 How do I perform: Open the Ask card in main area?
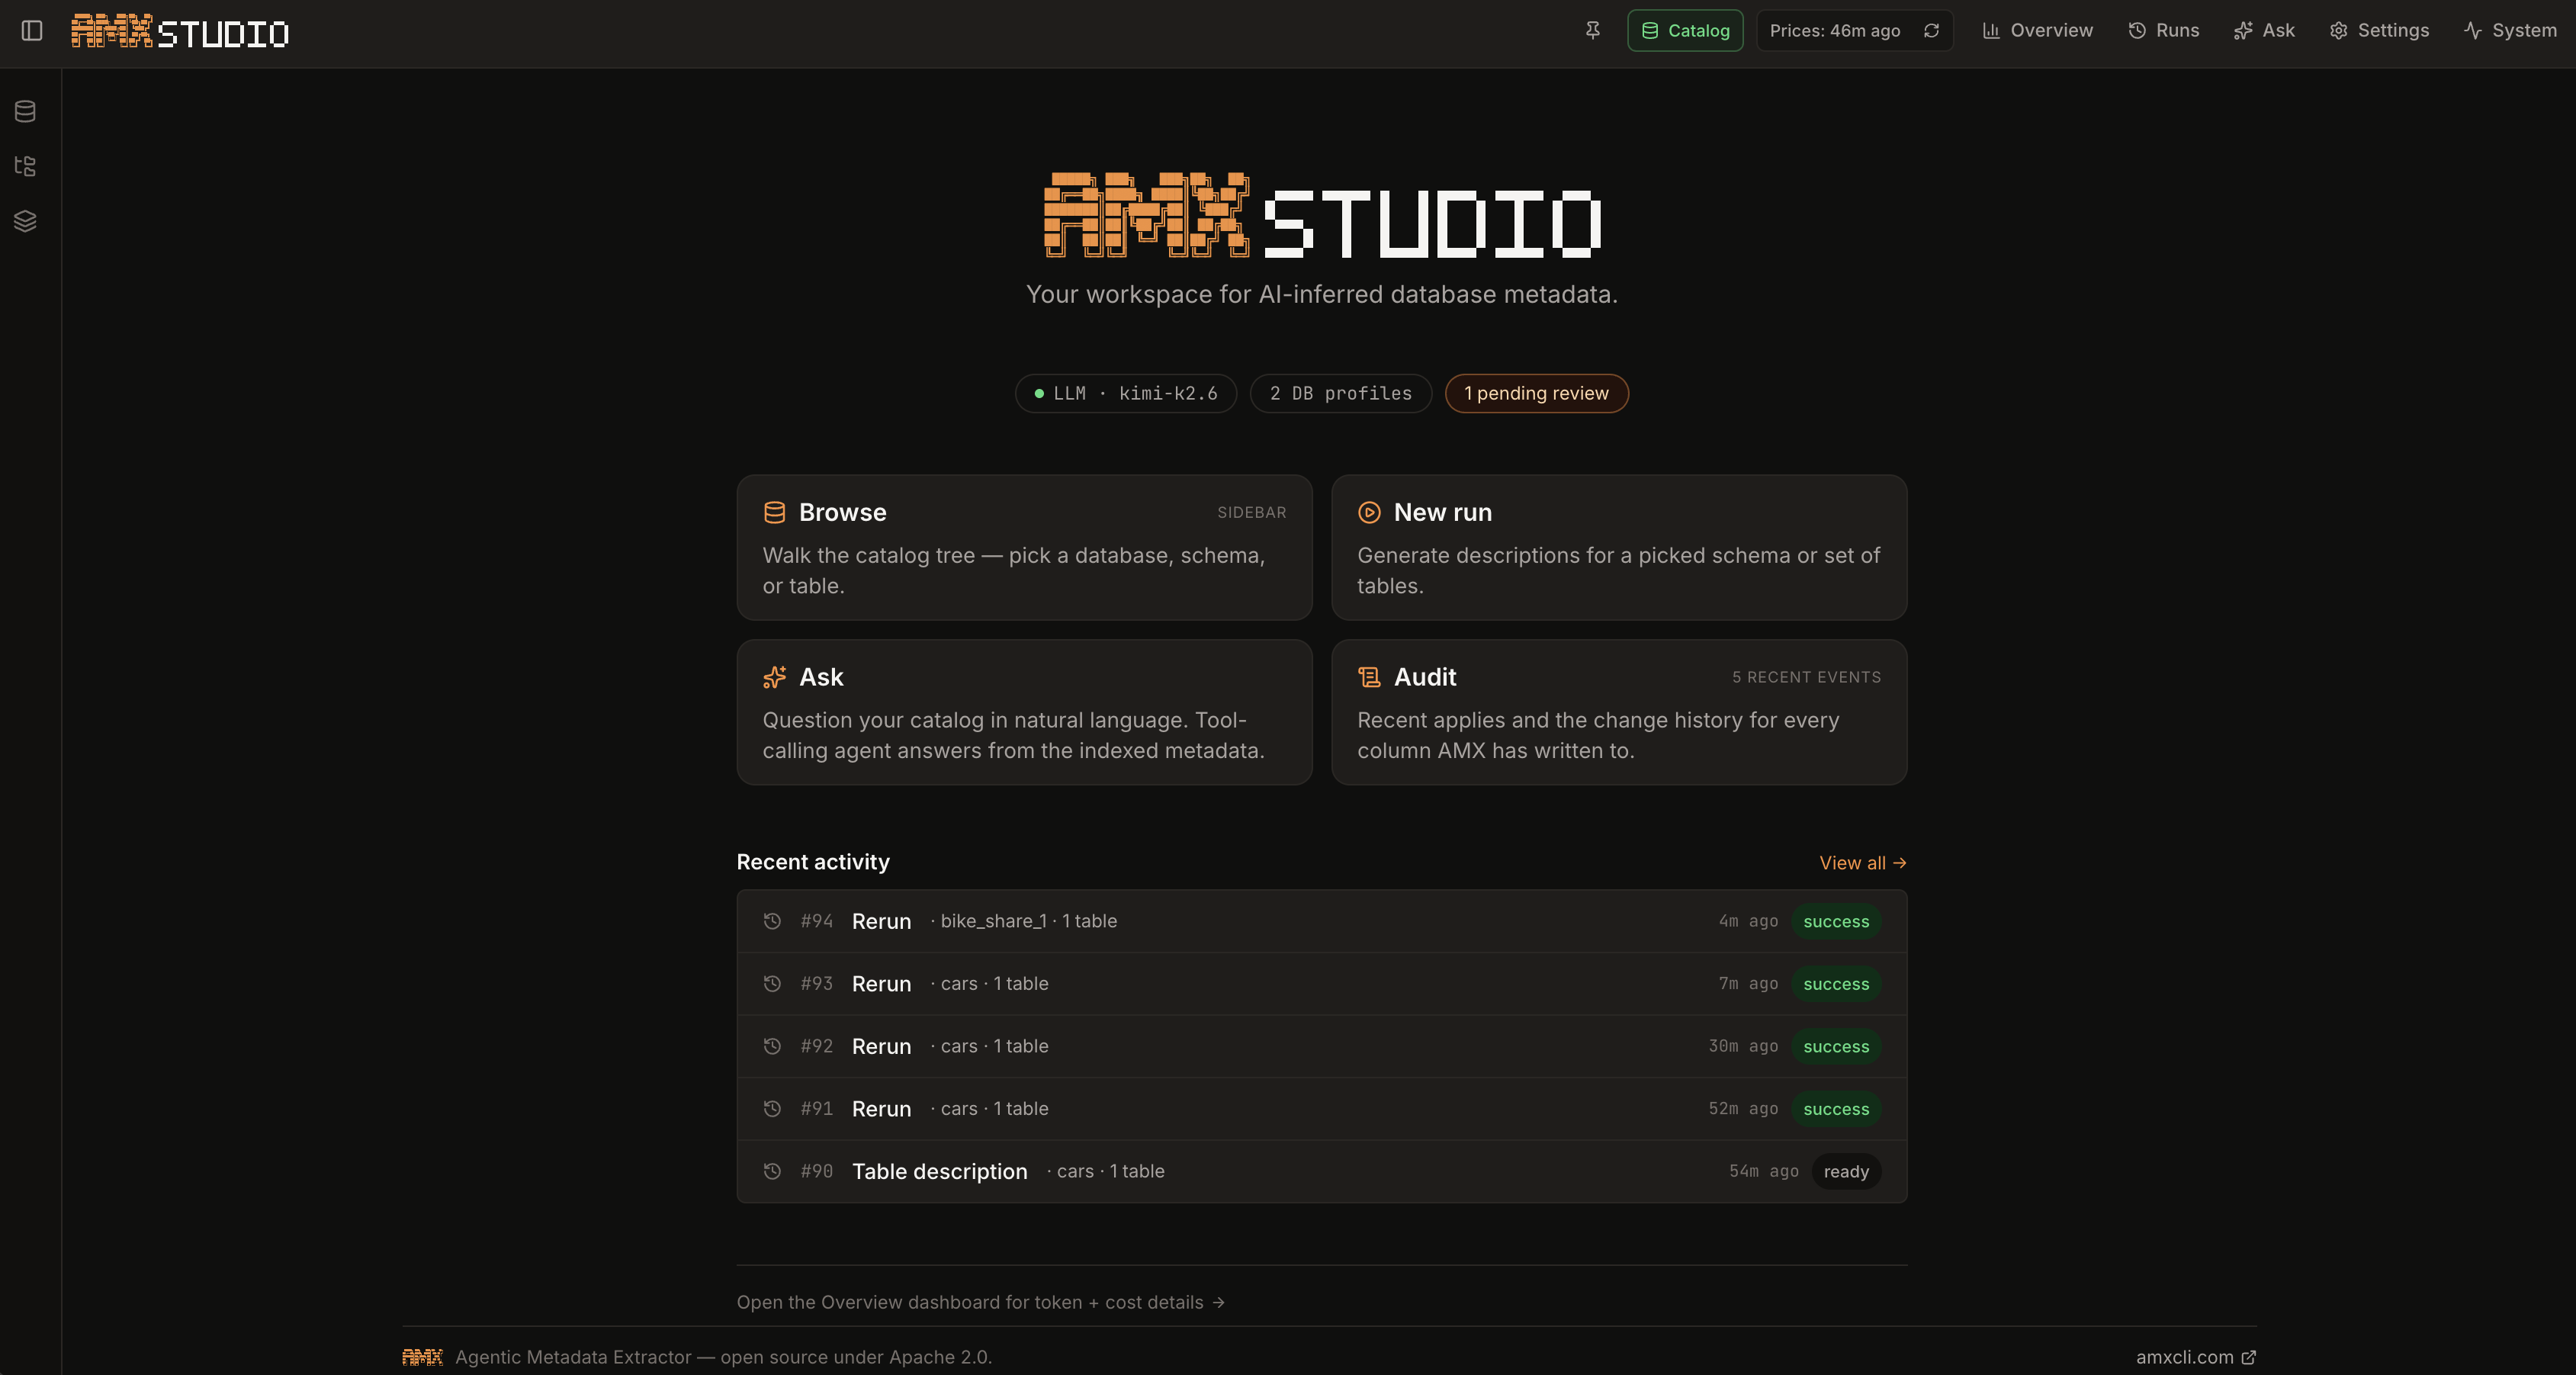coord(1024,712)
